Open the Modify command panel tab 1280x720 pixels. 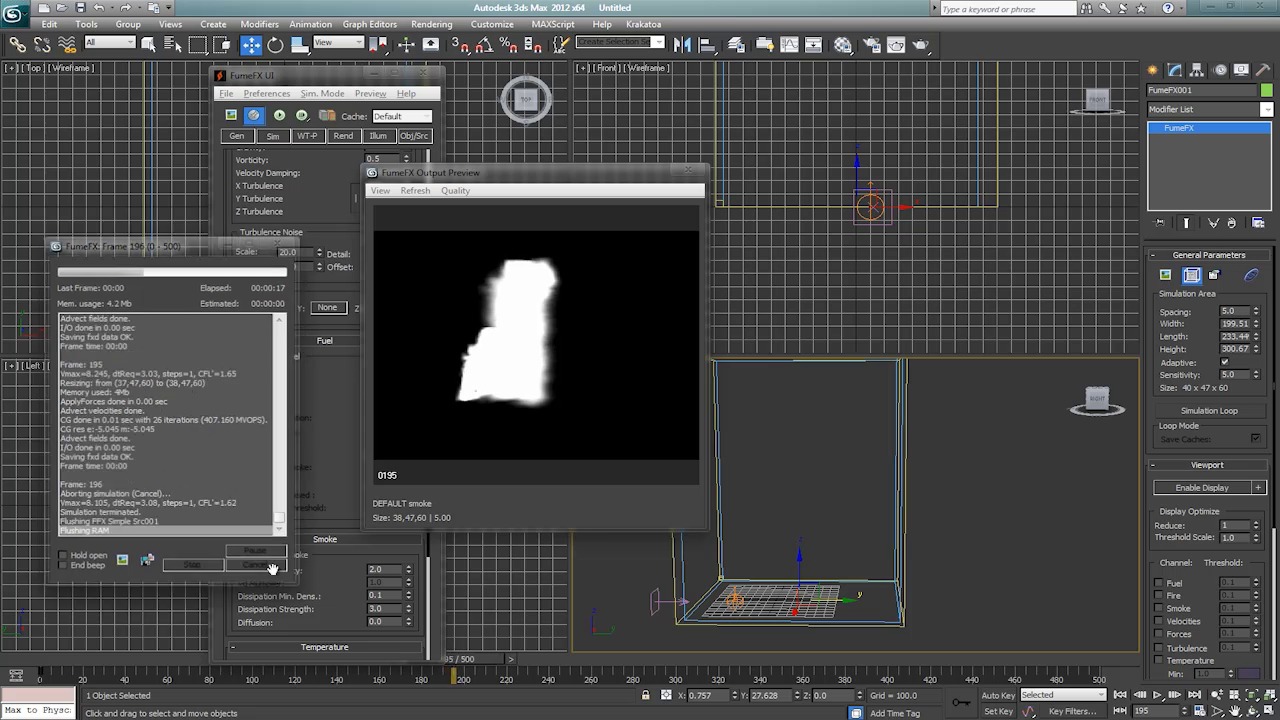click(1175, 69)
